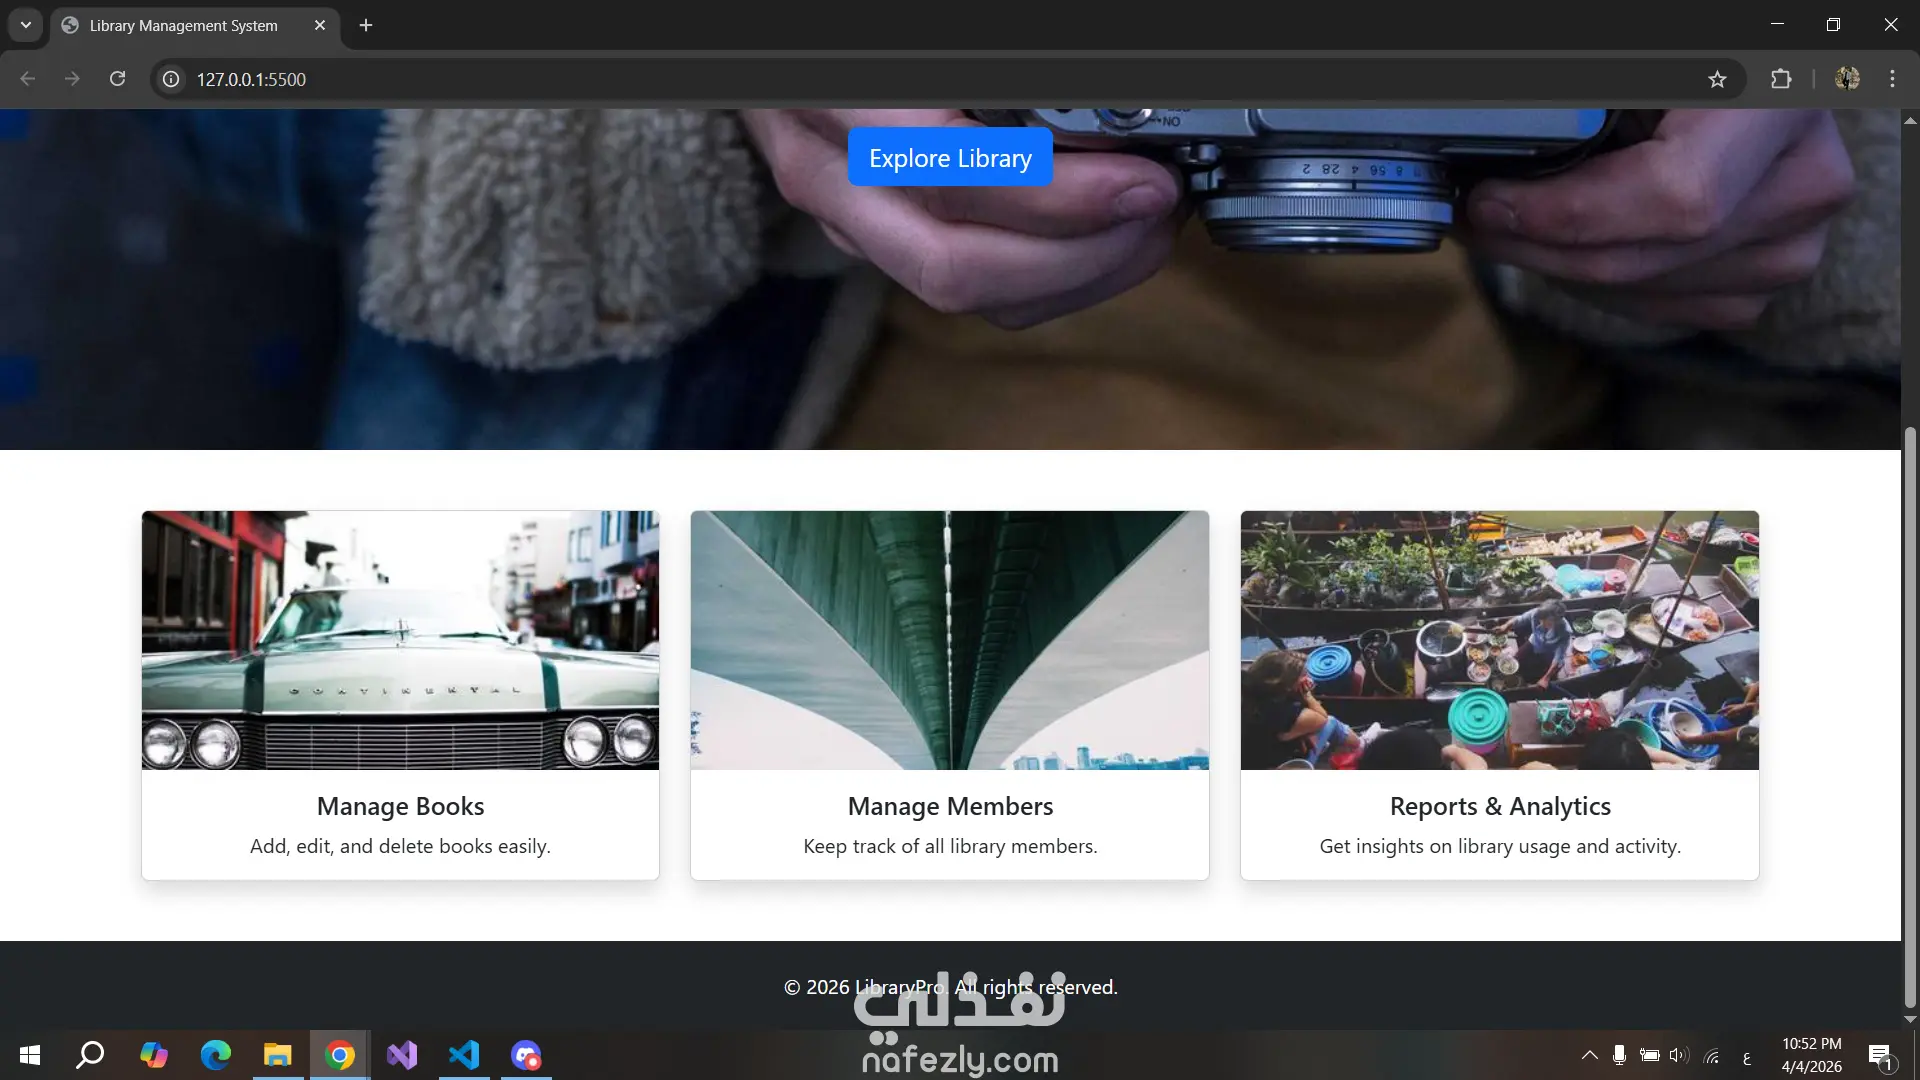Open Visual Studio Code from taskbar

pos(464,1055)
